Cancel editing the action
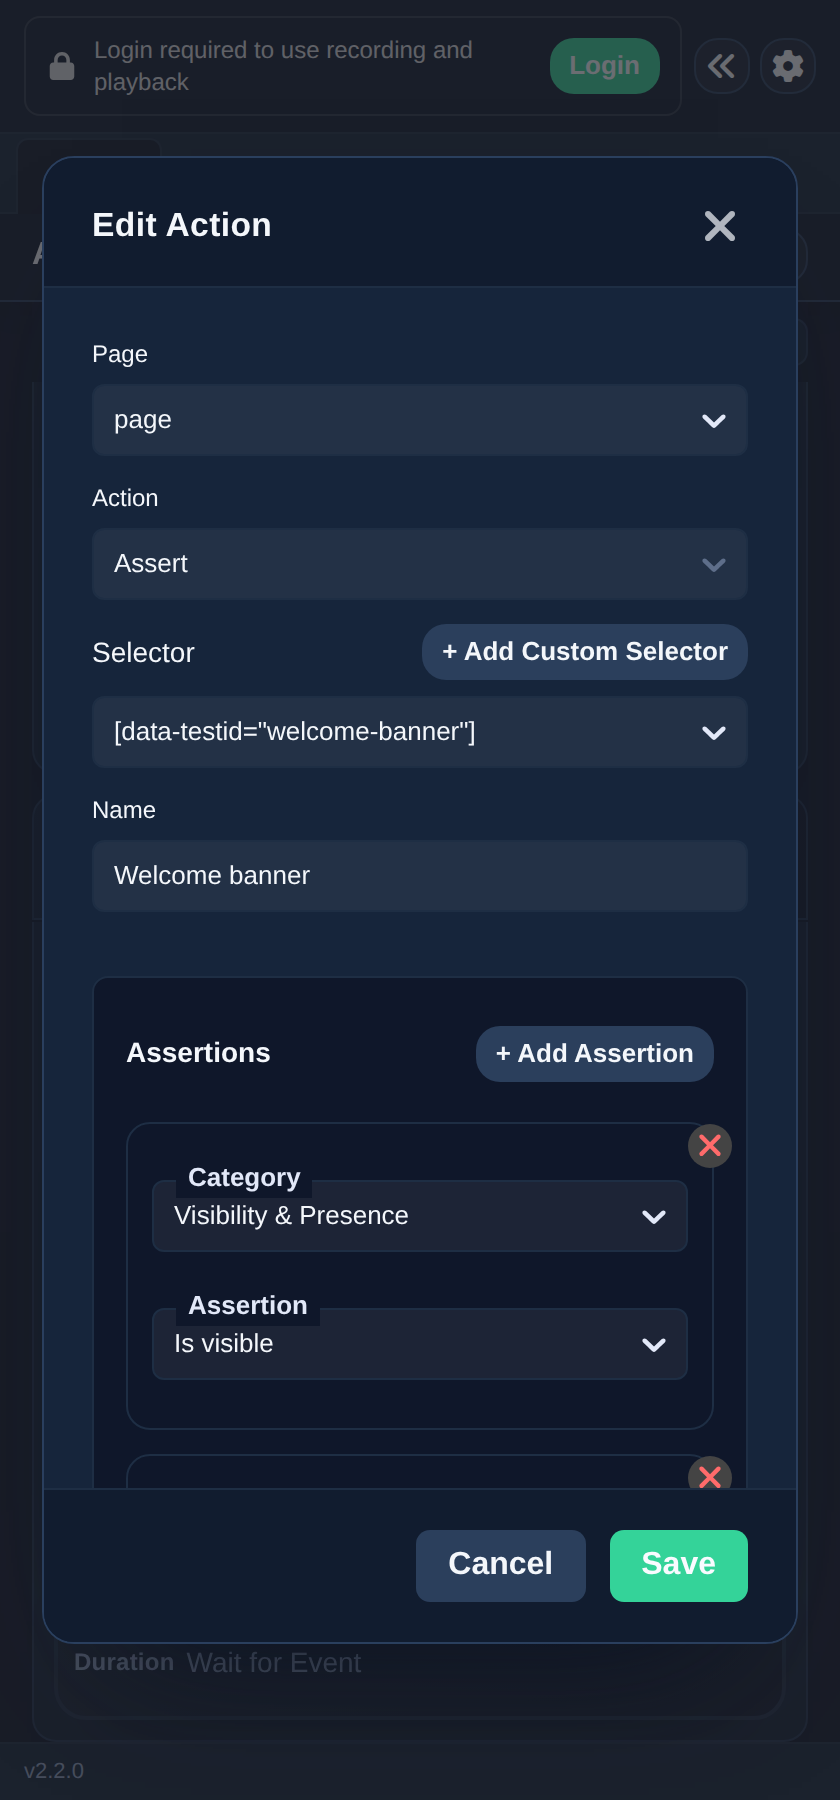 [501, 1566]
